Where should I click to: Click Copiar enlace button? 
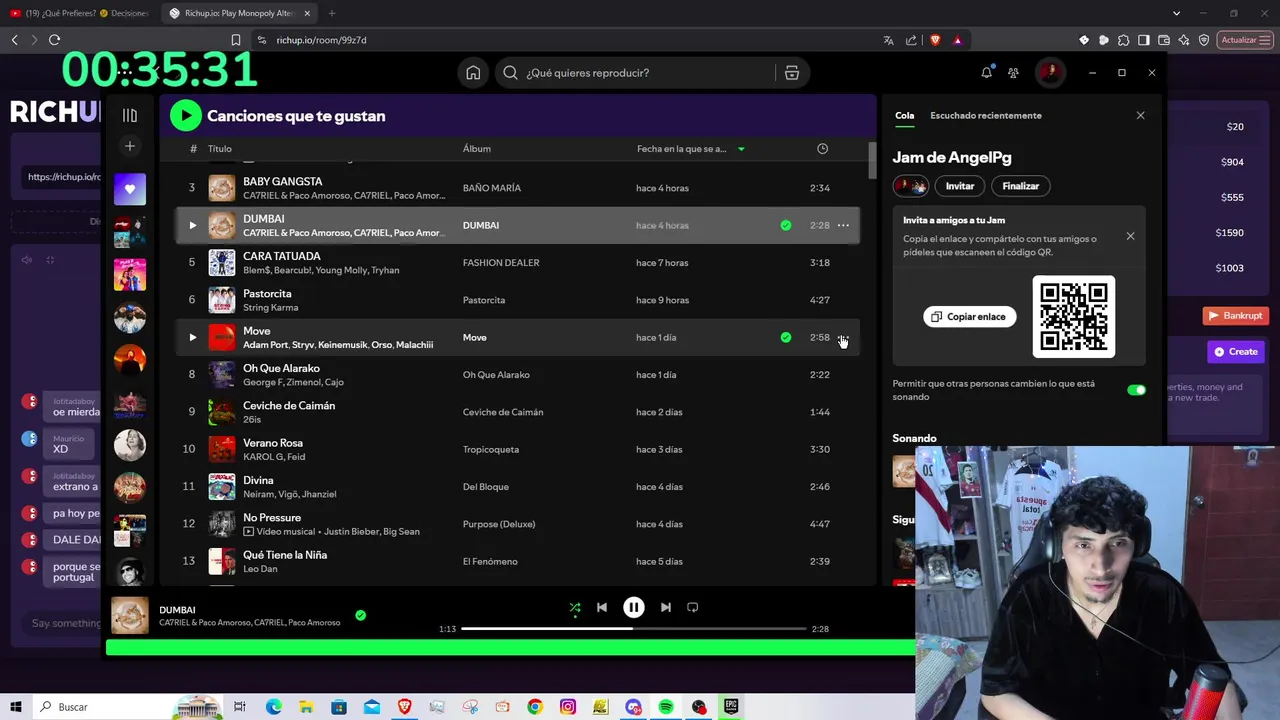969,316
